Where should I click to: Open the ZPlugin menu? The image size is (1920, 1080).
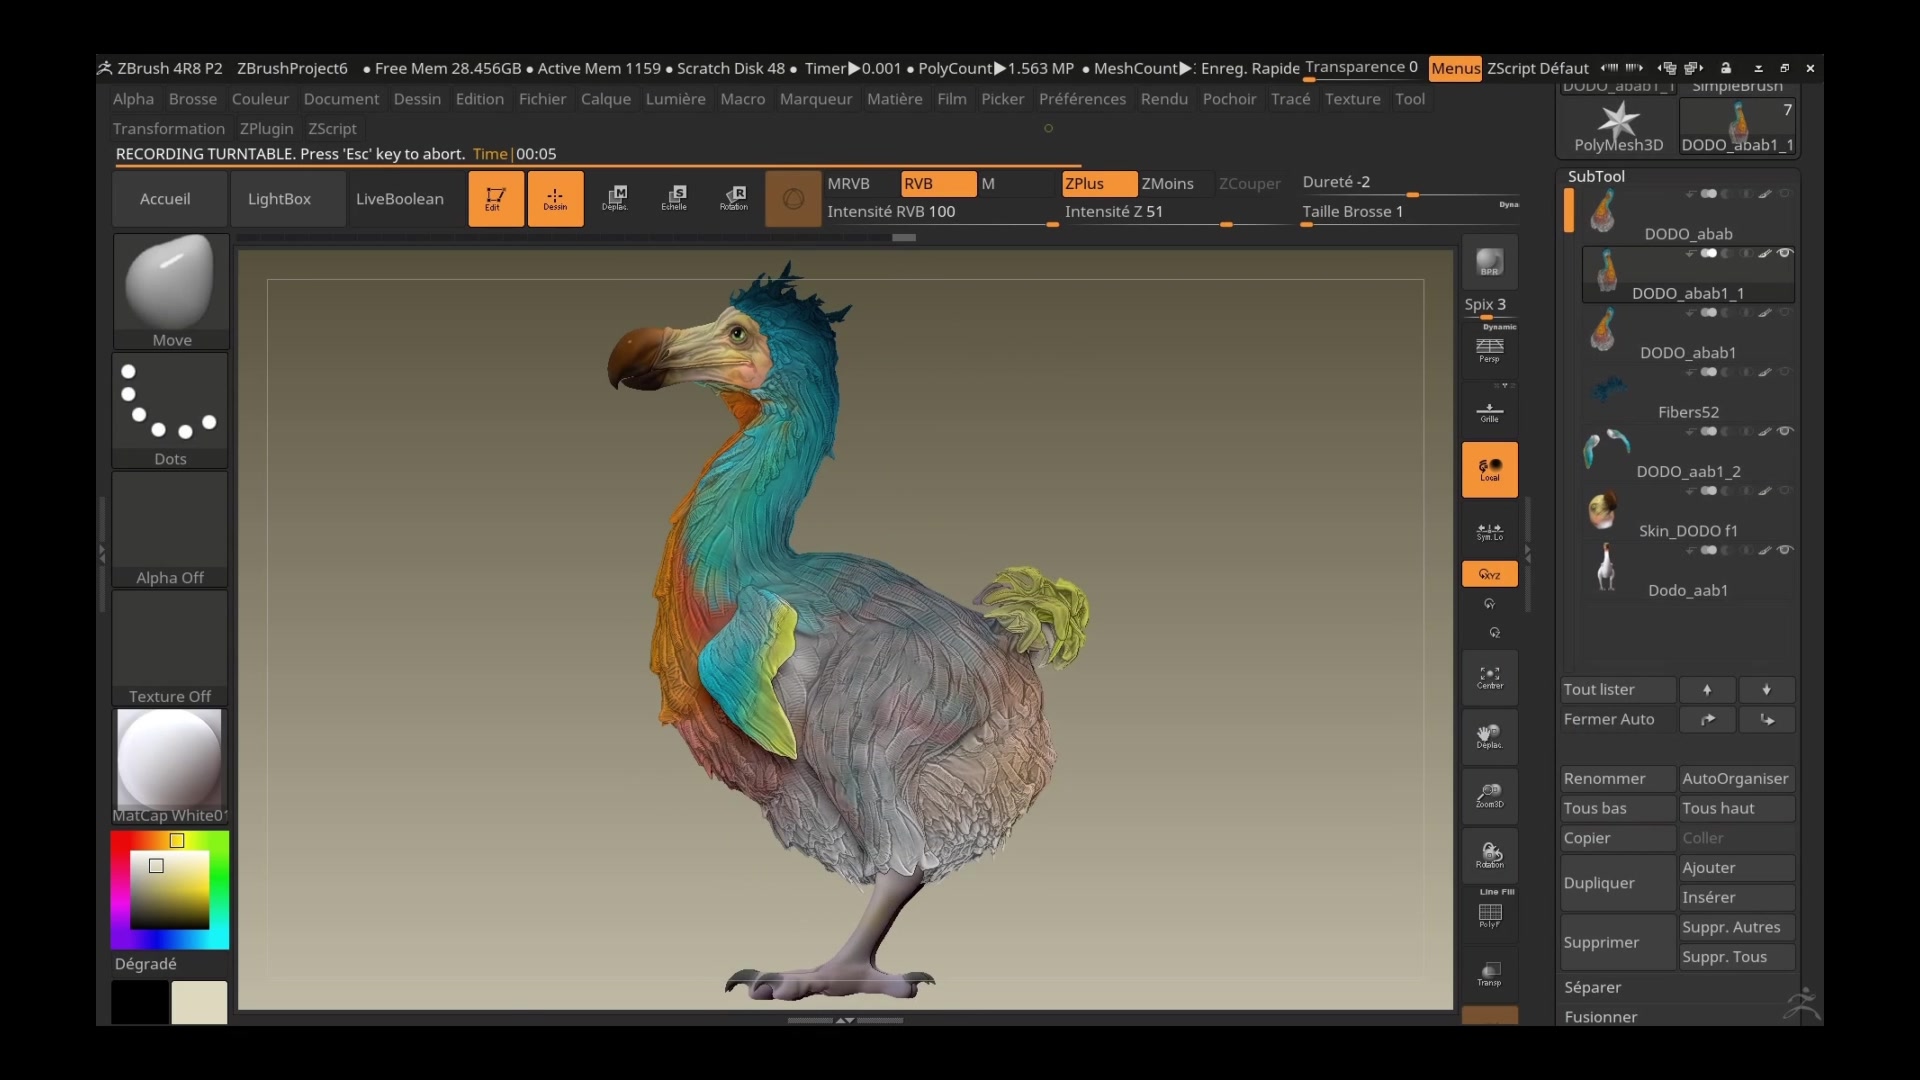pyautogui.click(x=266, y=128)
